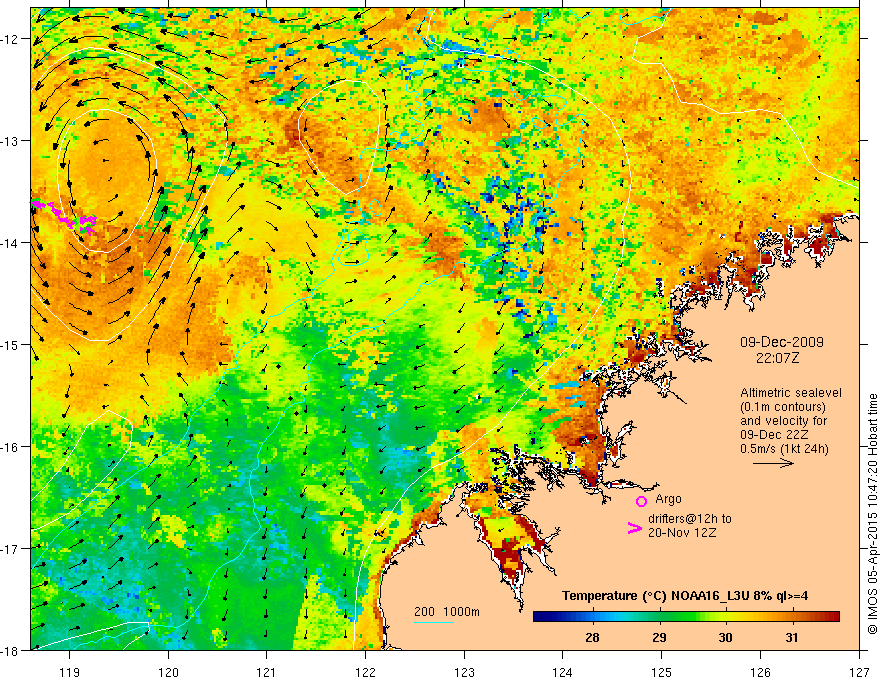Click the latitude axis label '-12'
Viewport: 880px width, 680px height.
tap(11, 38)
